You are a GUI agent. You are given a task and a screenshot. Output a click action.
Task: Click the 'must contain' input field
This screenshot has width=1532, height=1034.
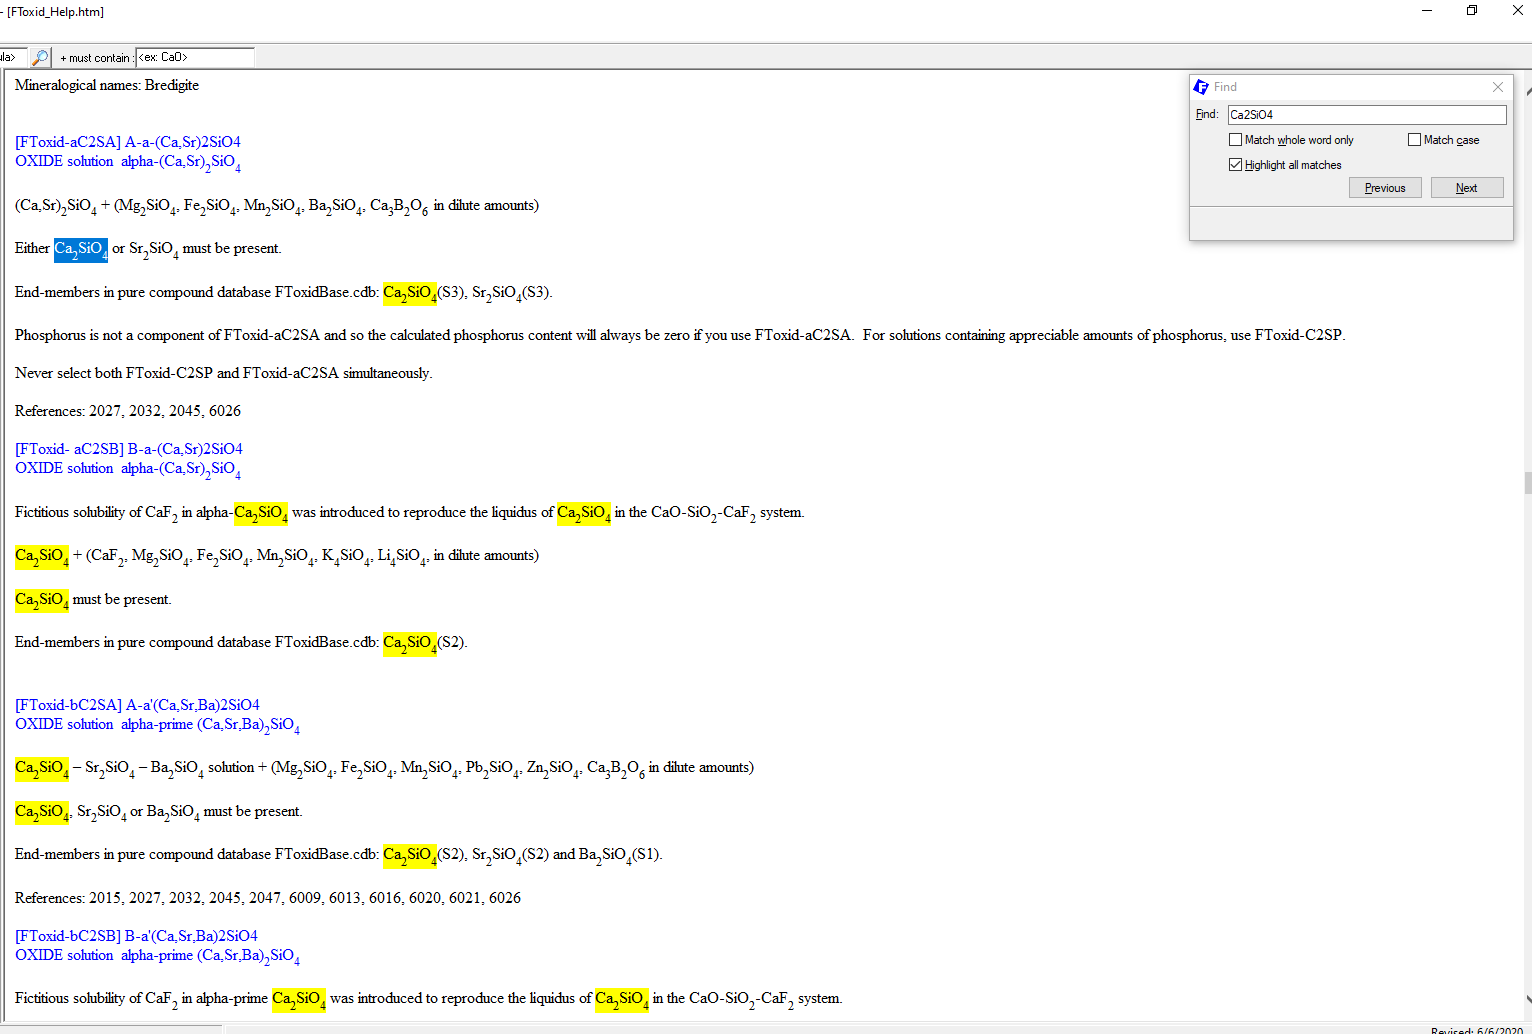coord(195,57)
